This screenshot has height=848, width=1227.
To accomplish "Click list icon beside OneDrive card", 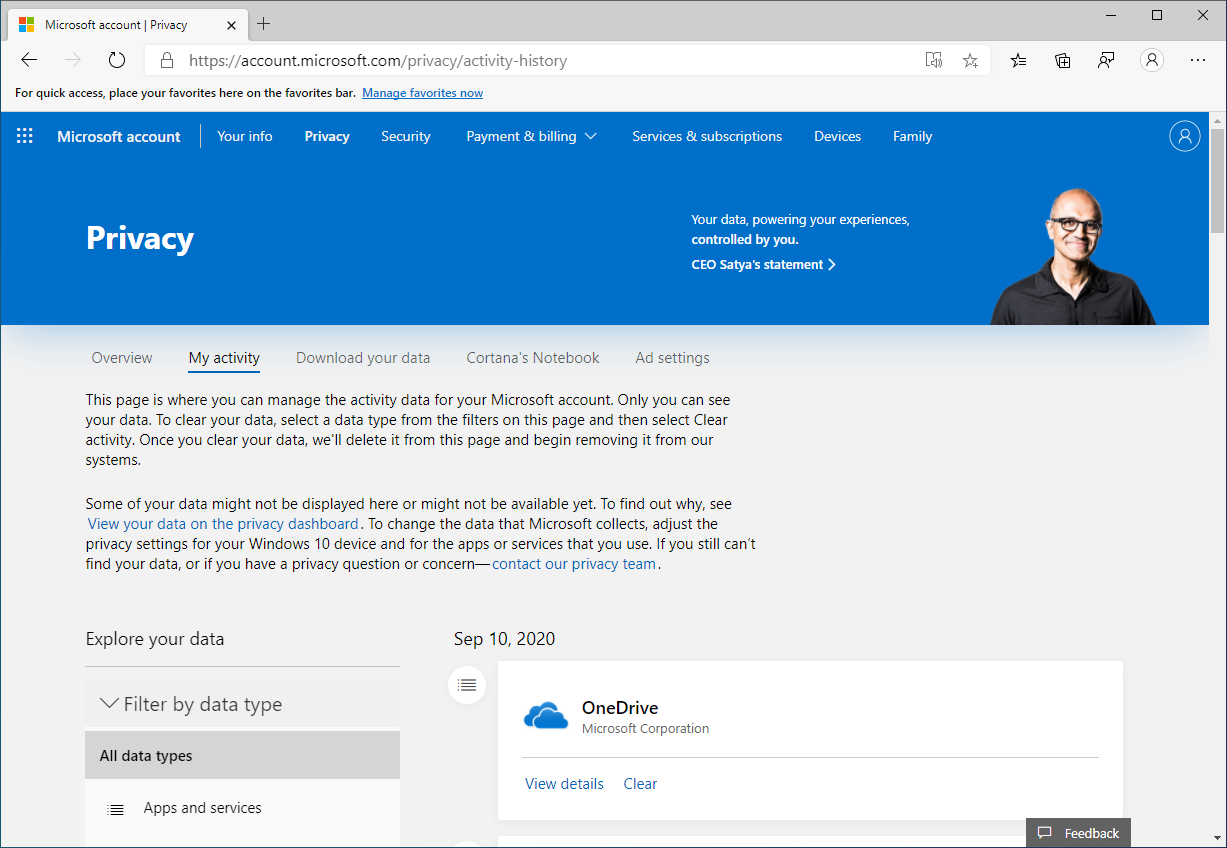I will click(467, 685).
